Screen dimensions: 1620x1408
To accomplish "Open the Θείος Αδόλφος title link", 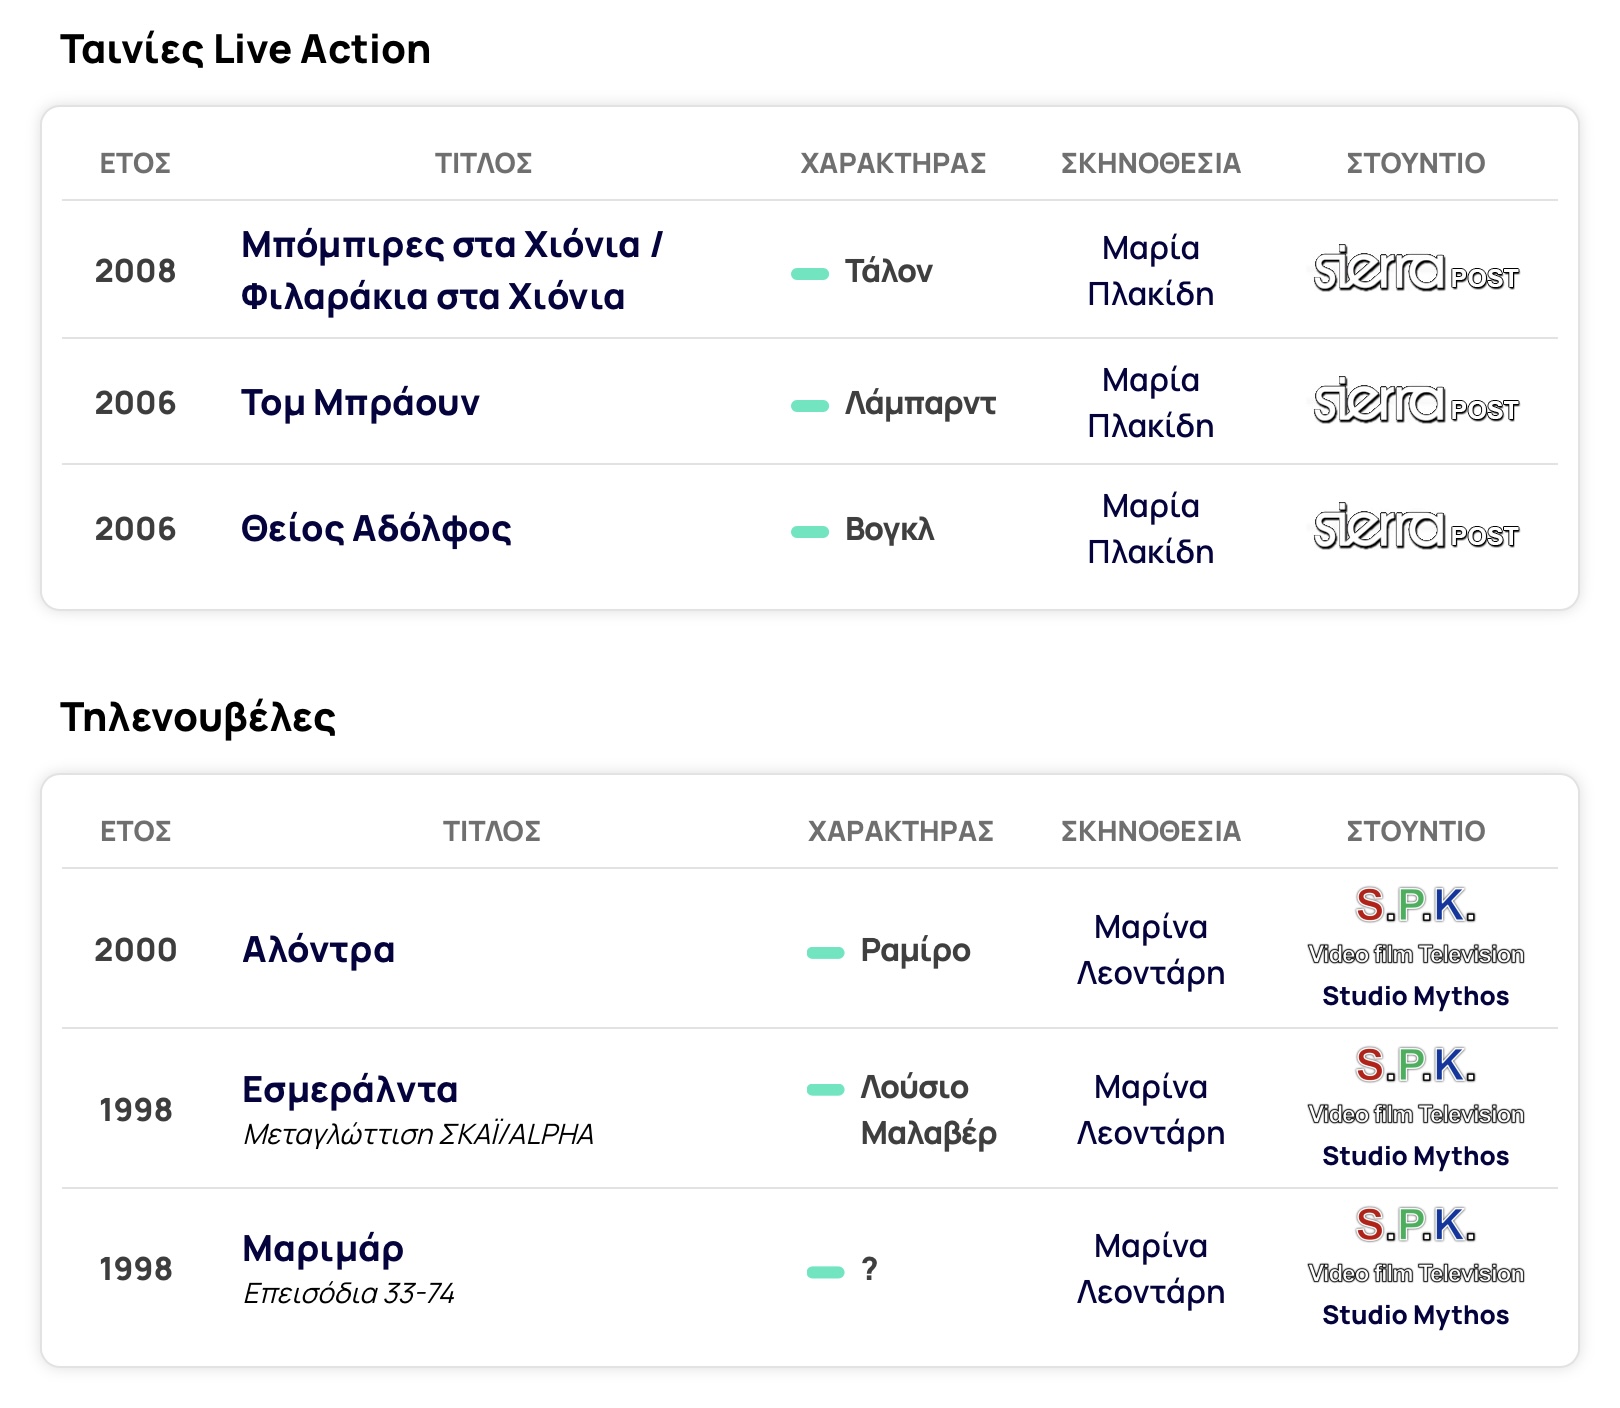I will (376, 529).
